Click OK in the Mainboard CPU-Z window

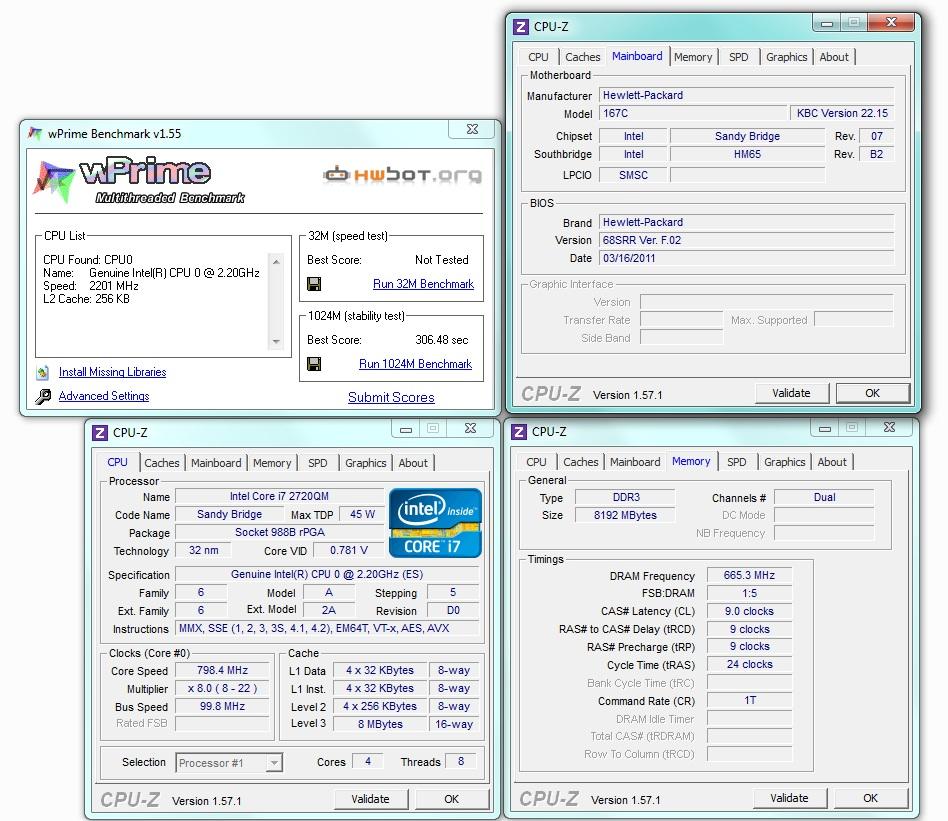coord(872,393)
